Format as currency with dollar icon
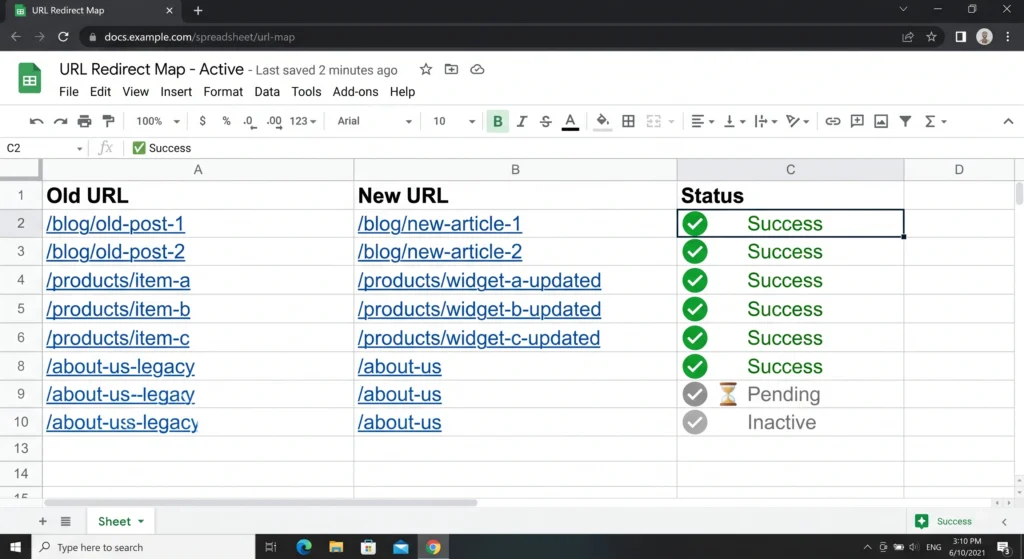Viewport: 1024px width, 559px height. [x=202, y=121]
